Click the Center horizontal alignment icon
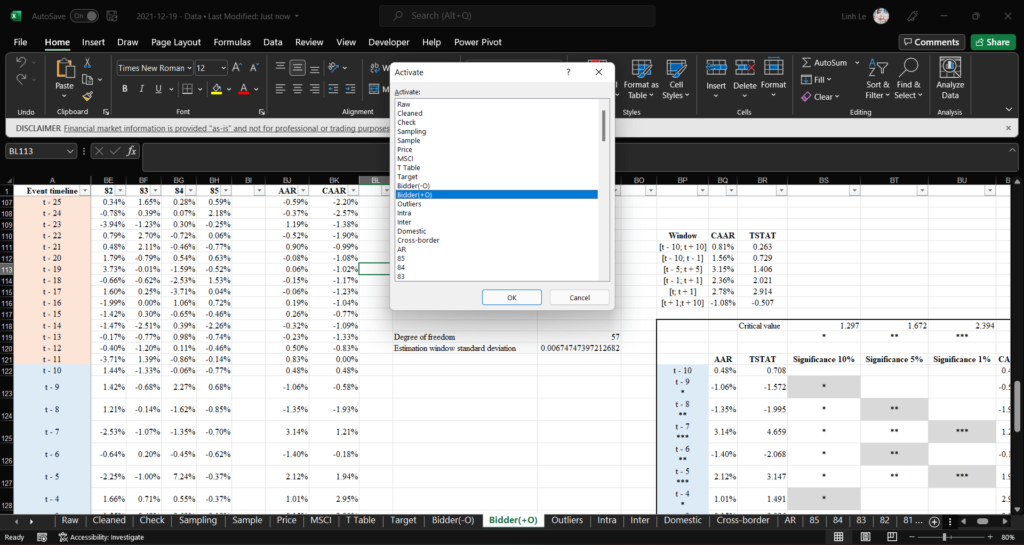Viewport: 1024px width, 545px height. pos(297,89)
